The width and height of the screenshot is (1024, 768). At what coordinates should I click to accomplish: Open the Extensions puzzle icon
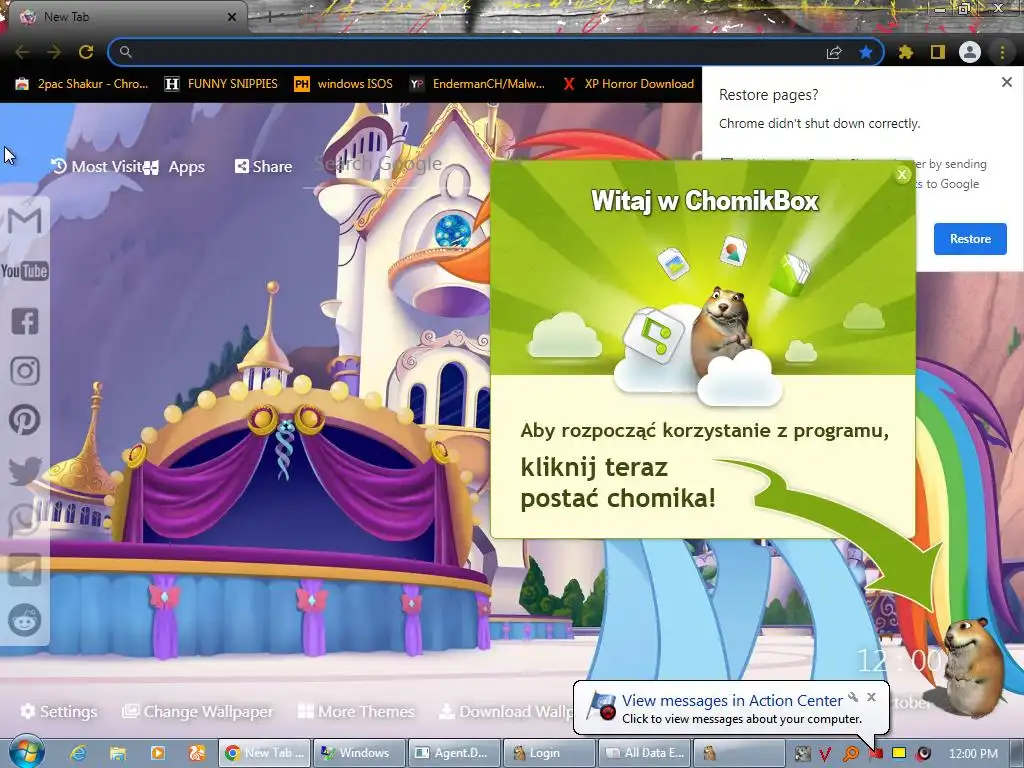[x=906, y=52]
